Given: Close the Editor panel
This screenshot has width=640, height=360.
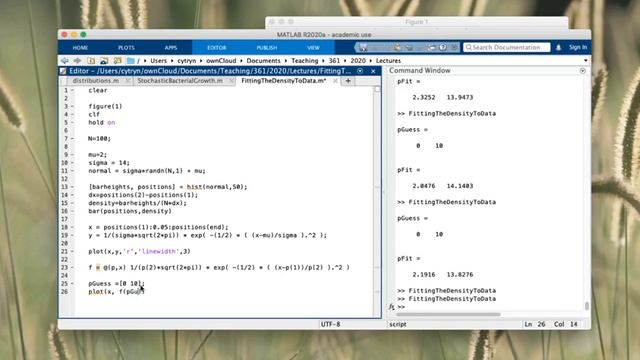Looking at the screenshot, I should point(373,71).
